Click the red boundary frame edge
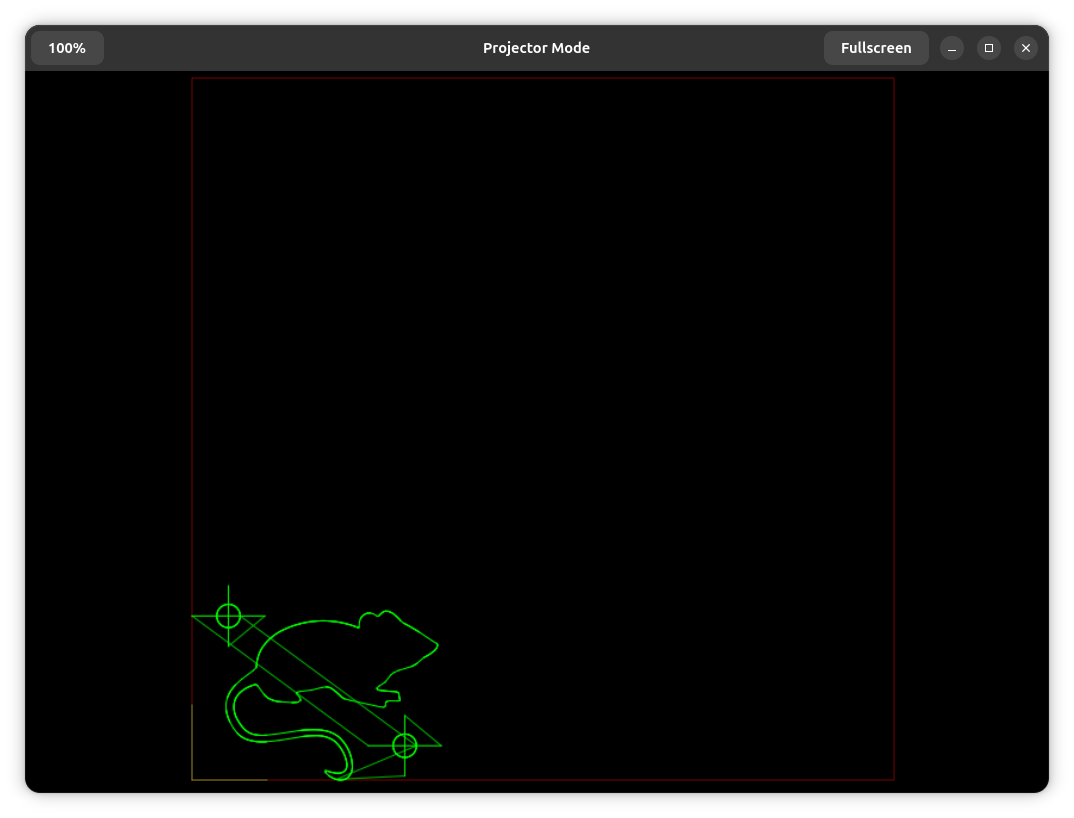Image resolution: width=1074 pixels, height=818 pixels. [x=893, y=430]
